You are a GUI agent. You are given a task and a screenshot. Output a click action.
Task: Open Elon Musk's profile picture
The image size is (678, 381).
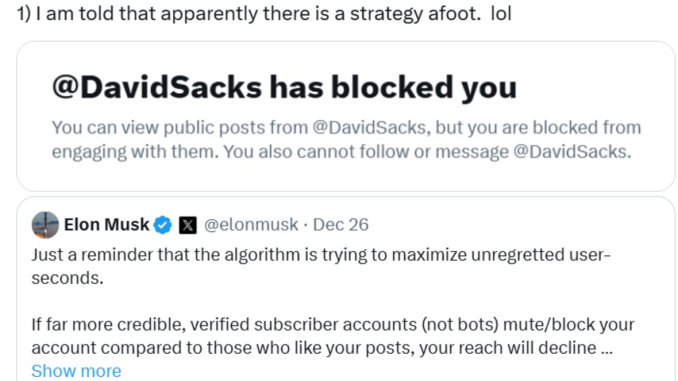point(45,225)
